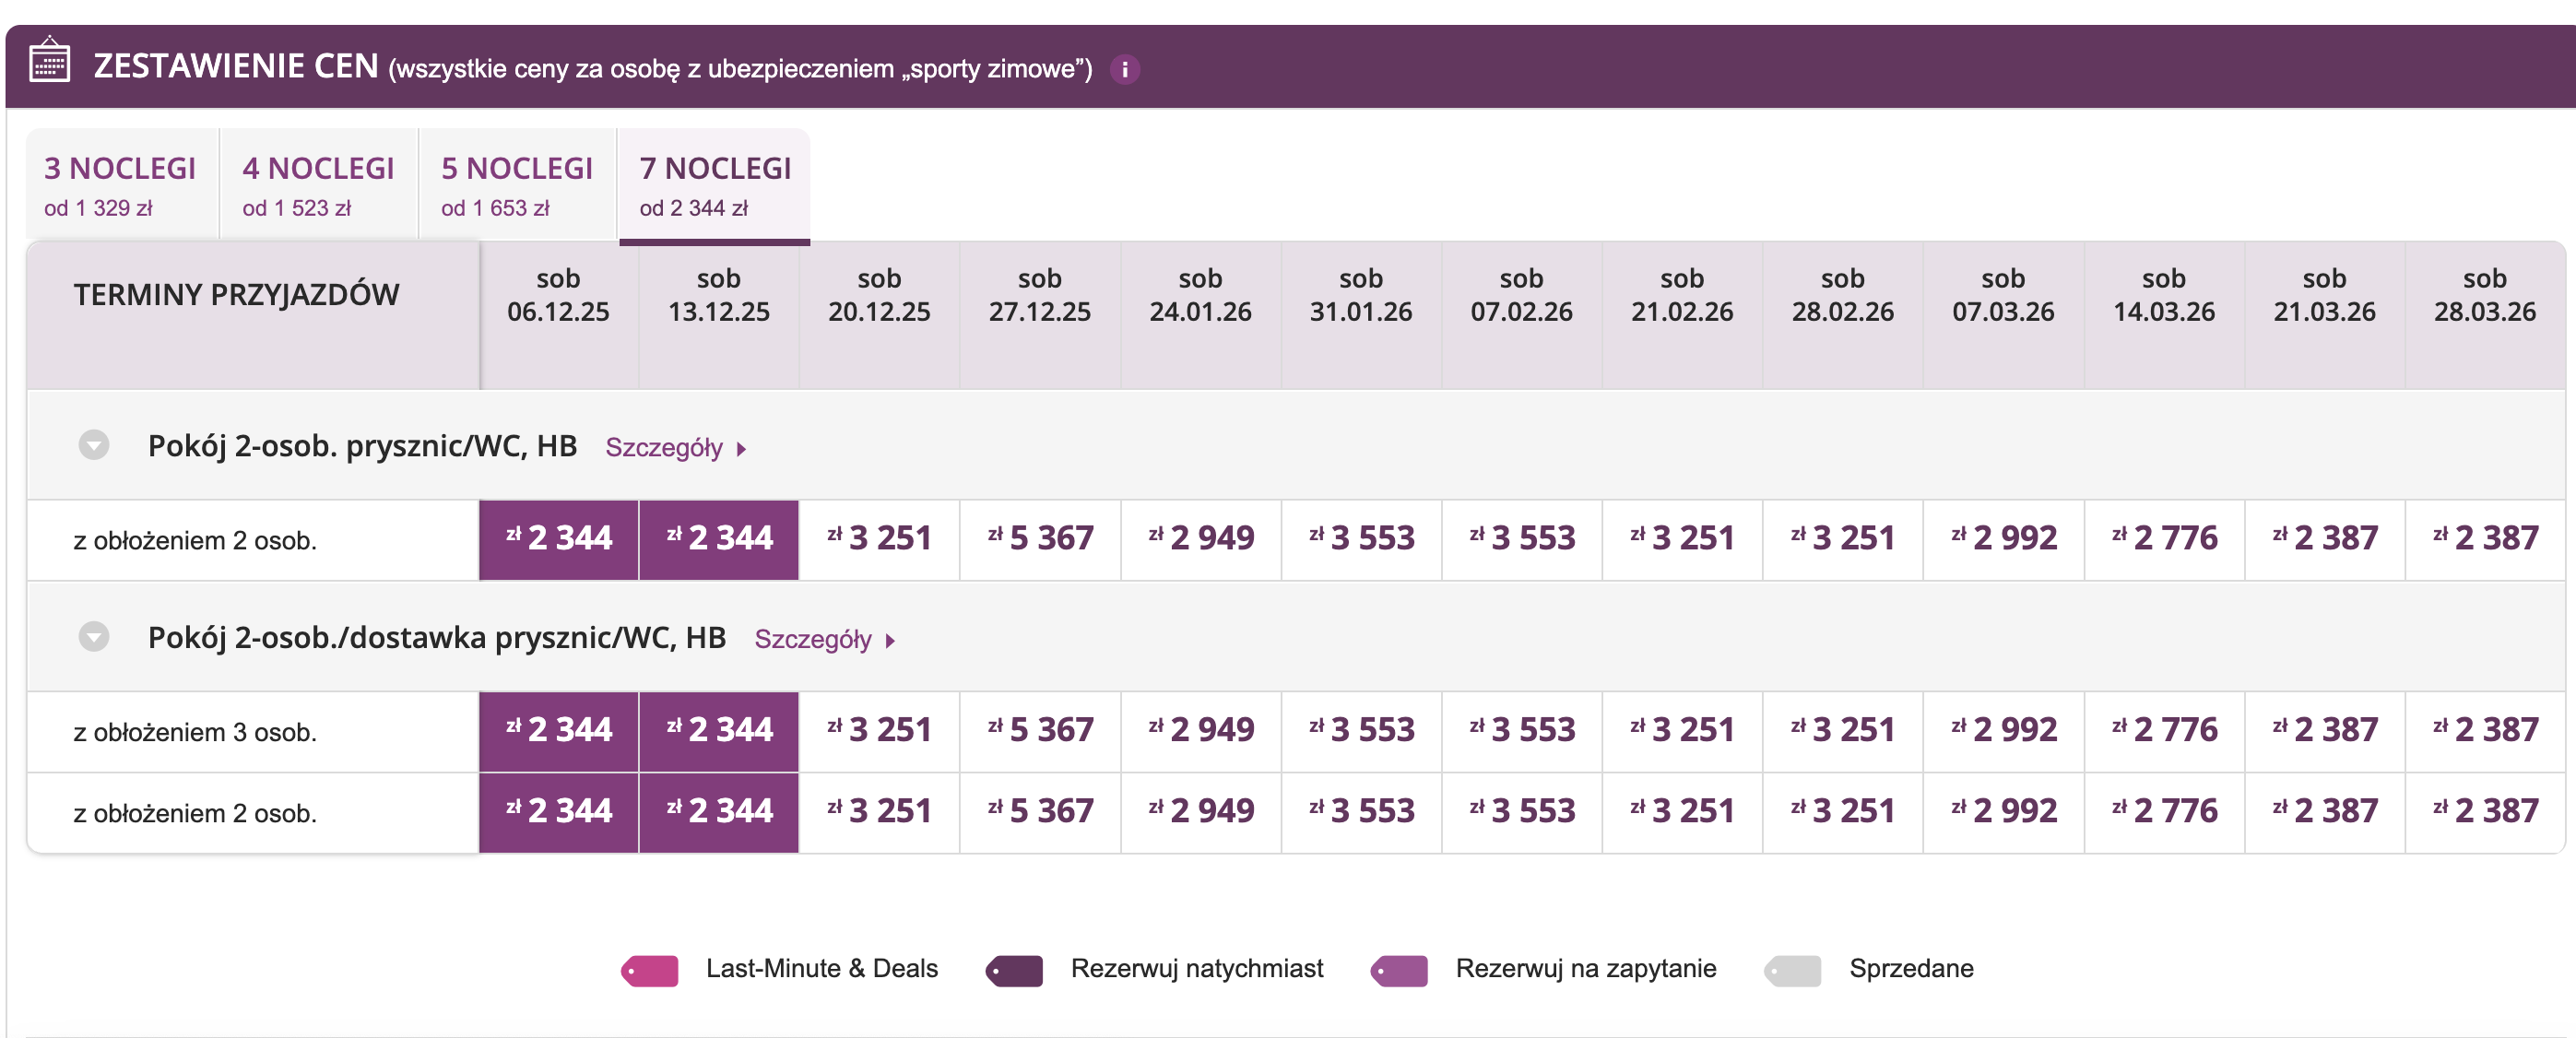This screenshot has height=1038, width=2576.
Task: Click the dark purple Rezerwuj natychmiast tag icon
Action: coord(1014,970)
